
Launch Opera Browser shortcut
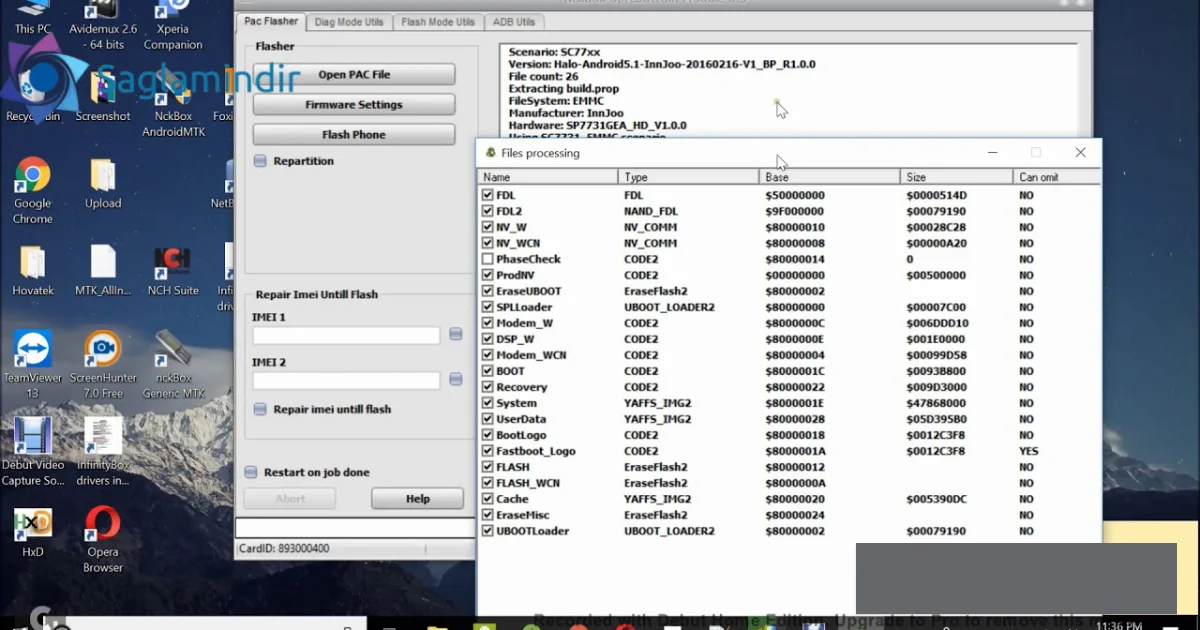103,539
